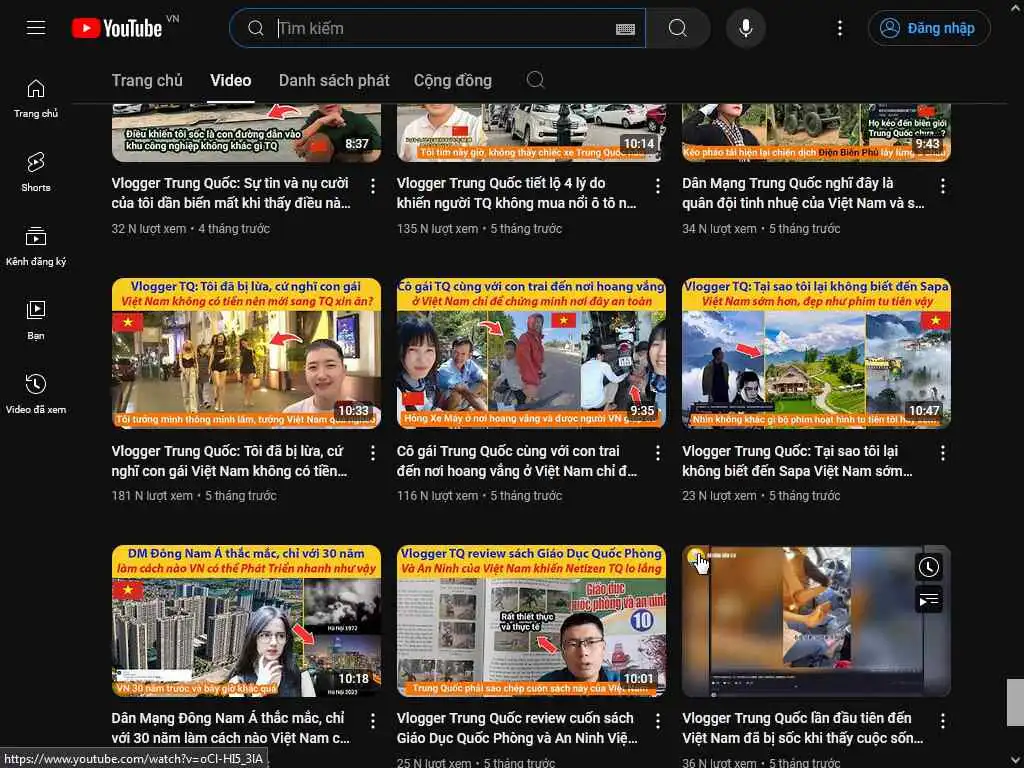Open title 'Tại sao tôi lại không biết đến Sapa'
Viewport: 1024px width, 768px height.
tap(797, 460)
